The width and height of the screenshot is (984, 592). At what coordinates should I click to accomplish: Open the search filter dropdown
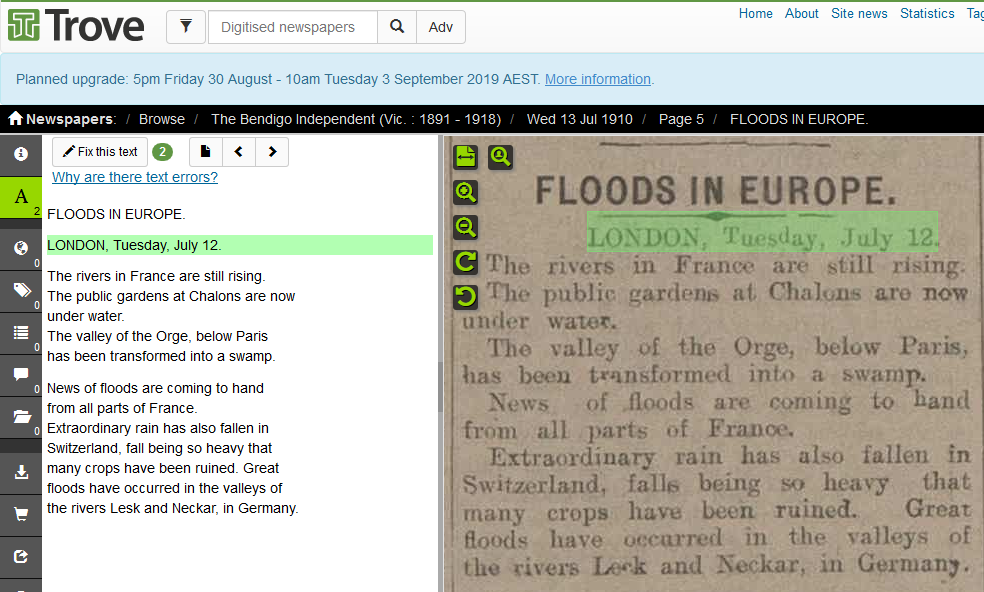185,27
